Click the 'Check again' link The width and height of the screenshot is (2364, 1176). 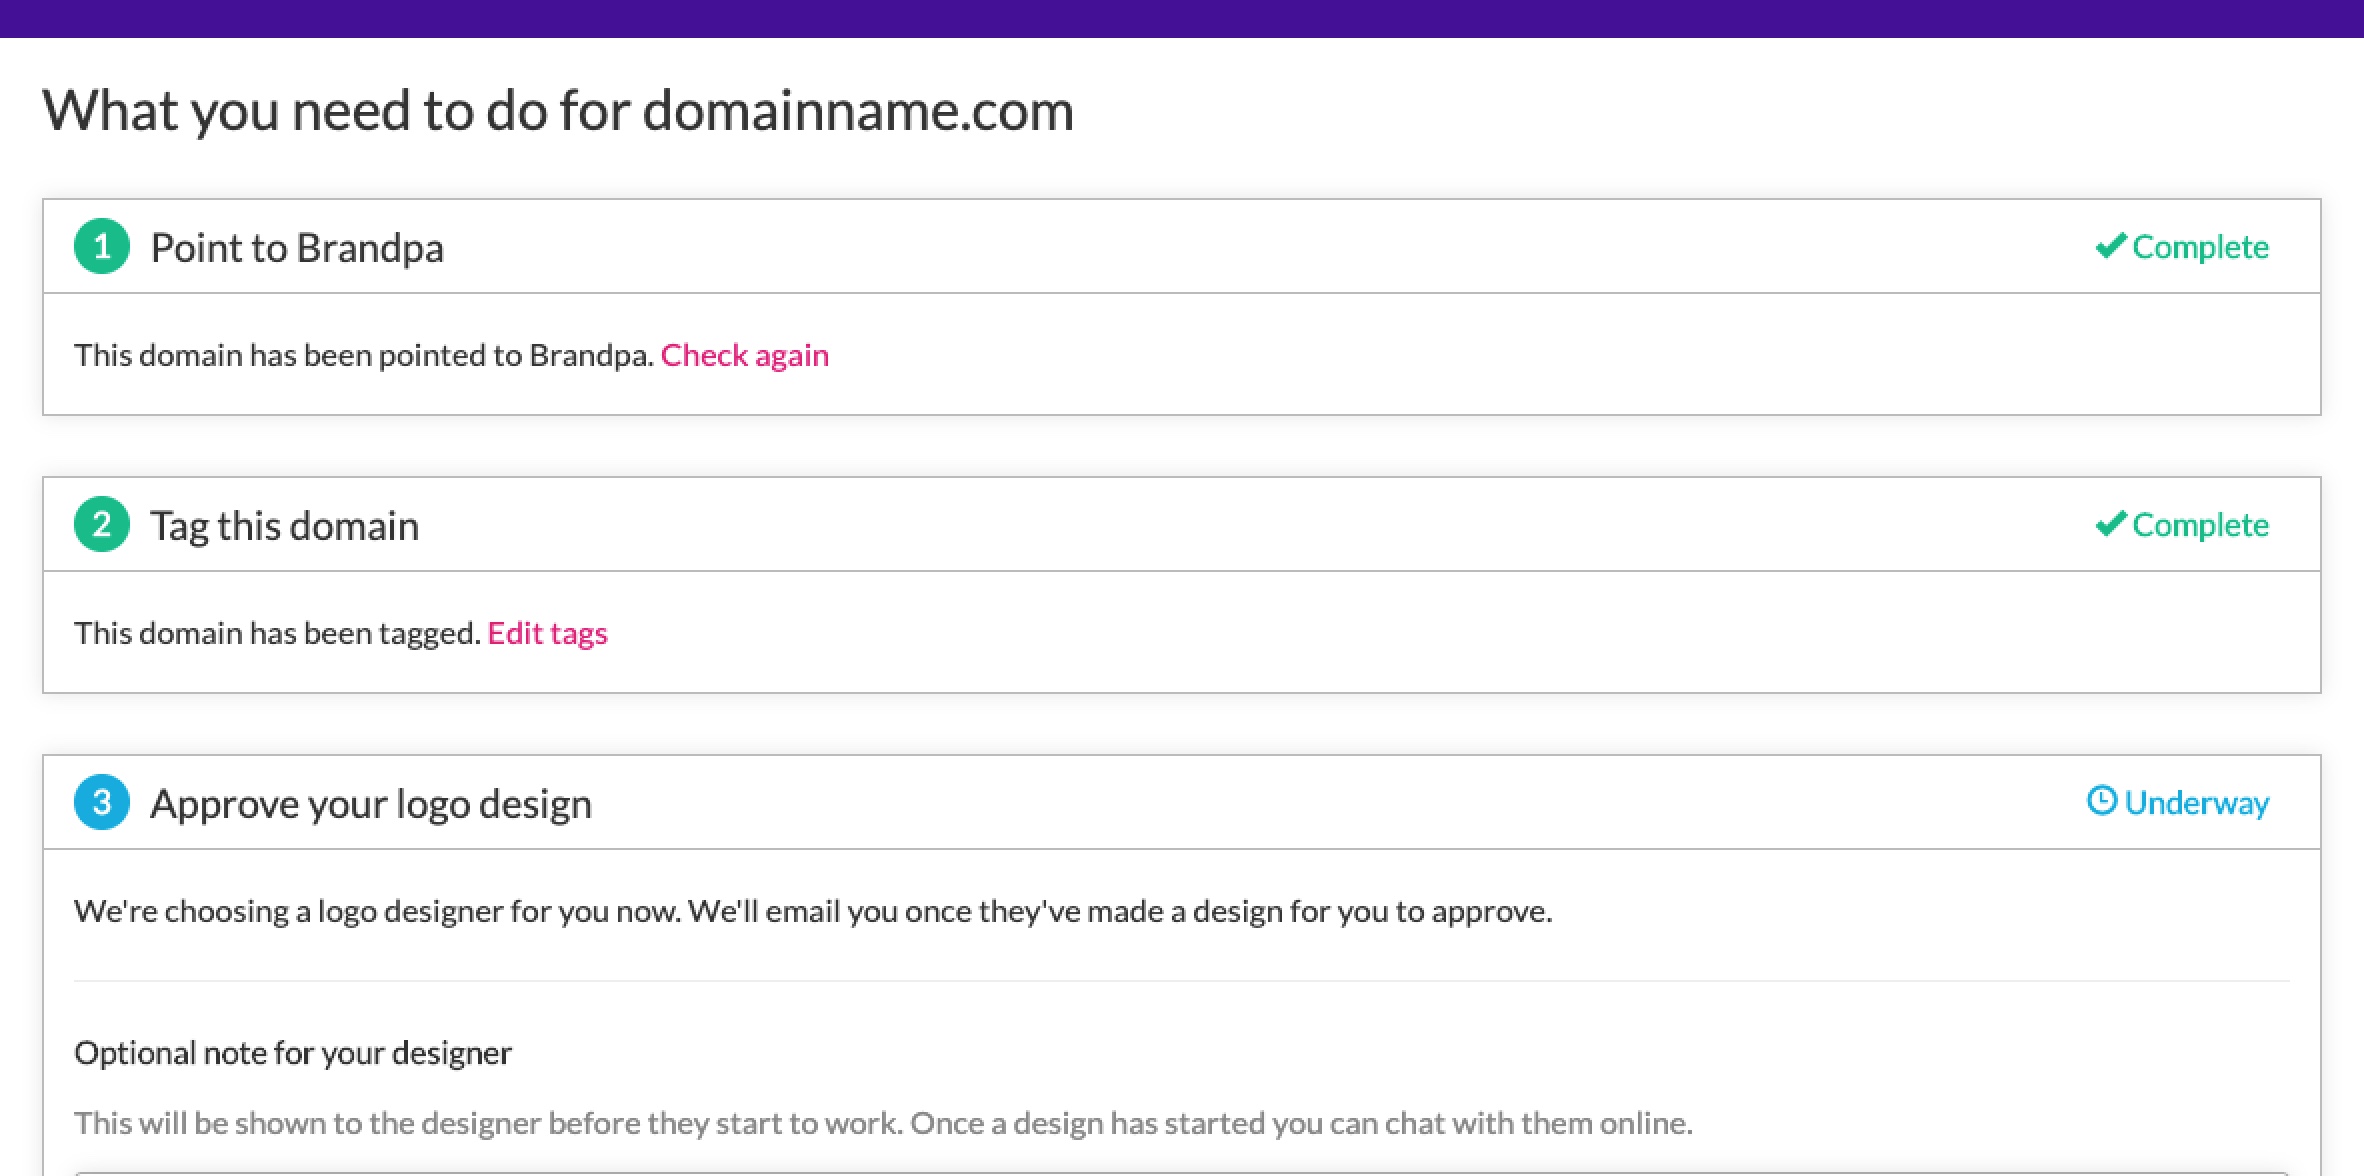point(745,355)
